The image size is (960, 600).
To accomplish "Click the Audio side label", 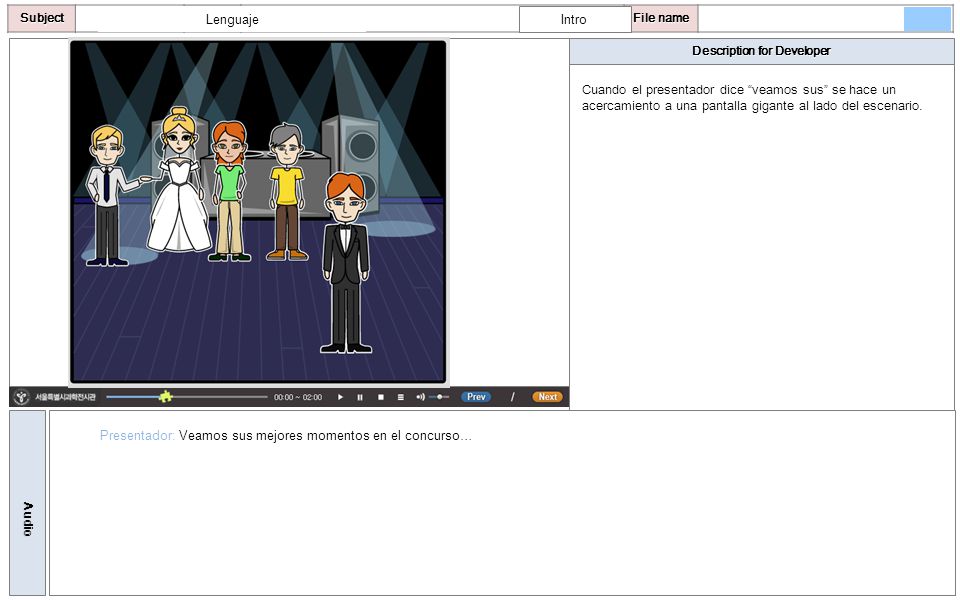I will point(28,503).
